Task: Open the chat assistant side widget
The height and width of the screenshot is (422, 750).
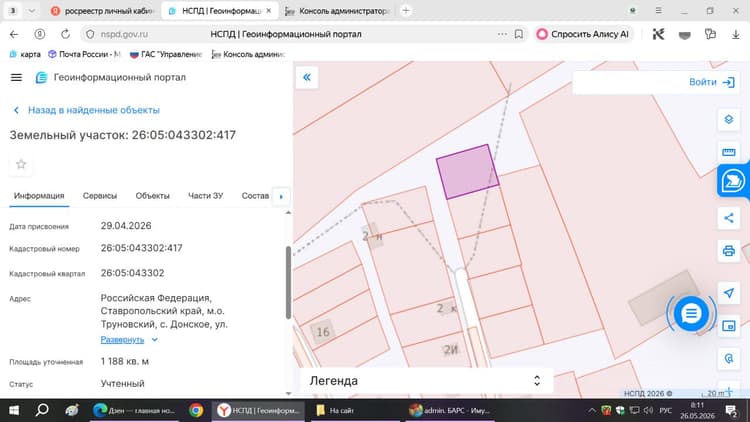Action: (x=733, y=181)
